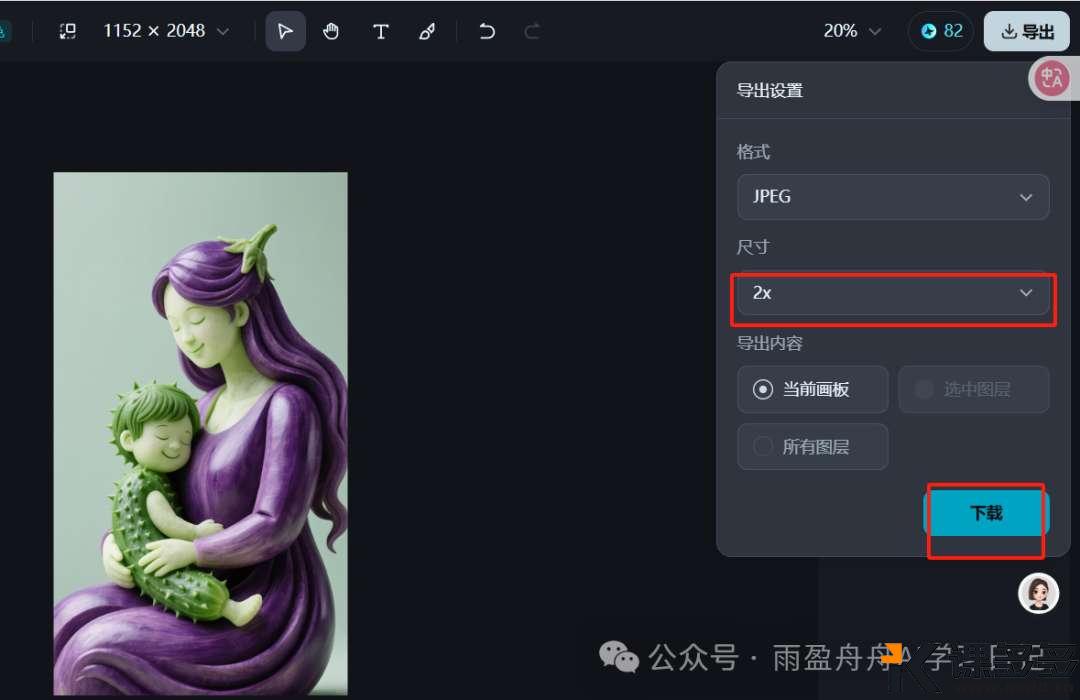Choose the 选中图层 export option
This screenshot has height=700, width=1080.
coord(973,389)
